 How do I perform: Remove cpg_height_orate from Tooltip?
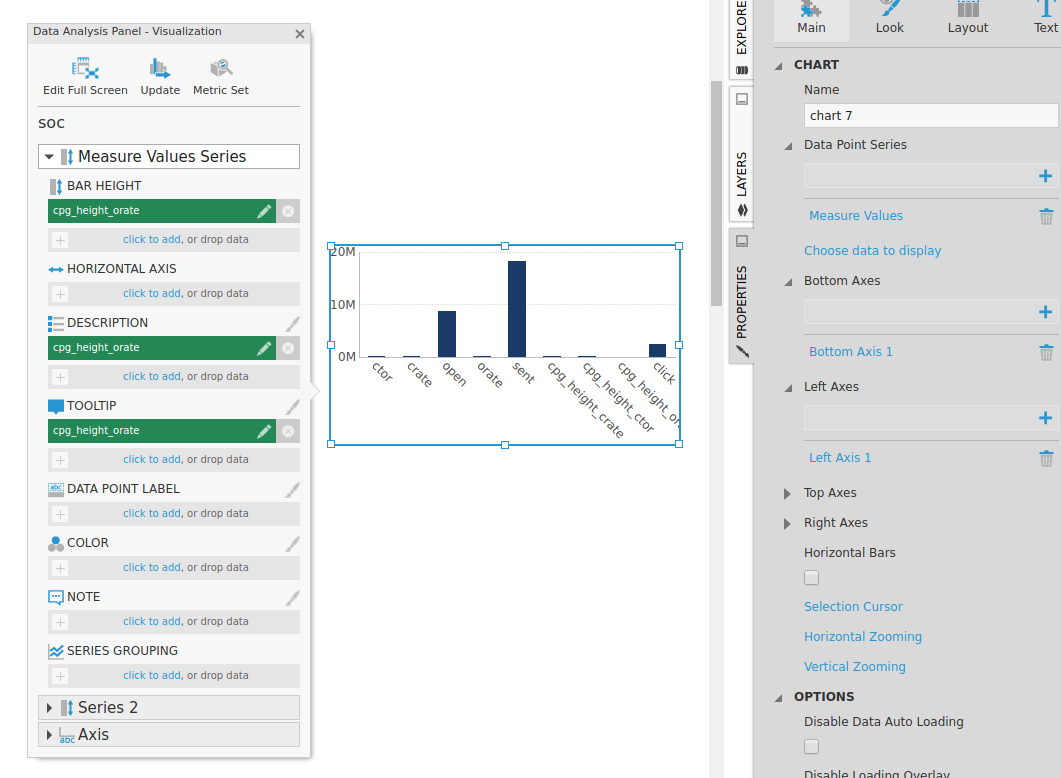(288, 431)
